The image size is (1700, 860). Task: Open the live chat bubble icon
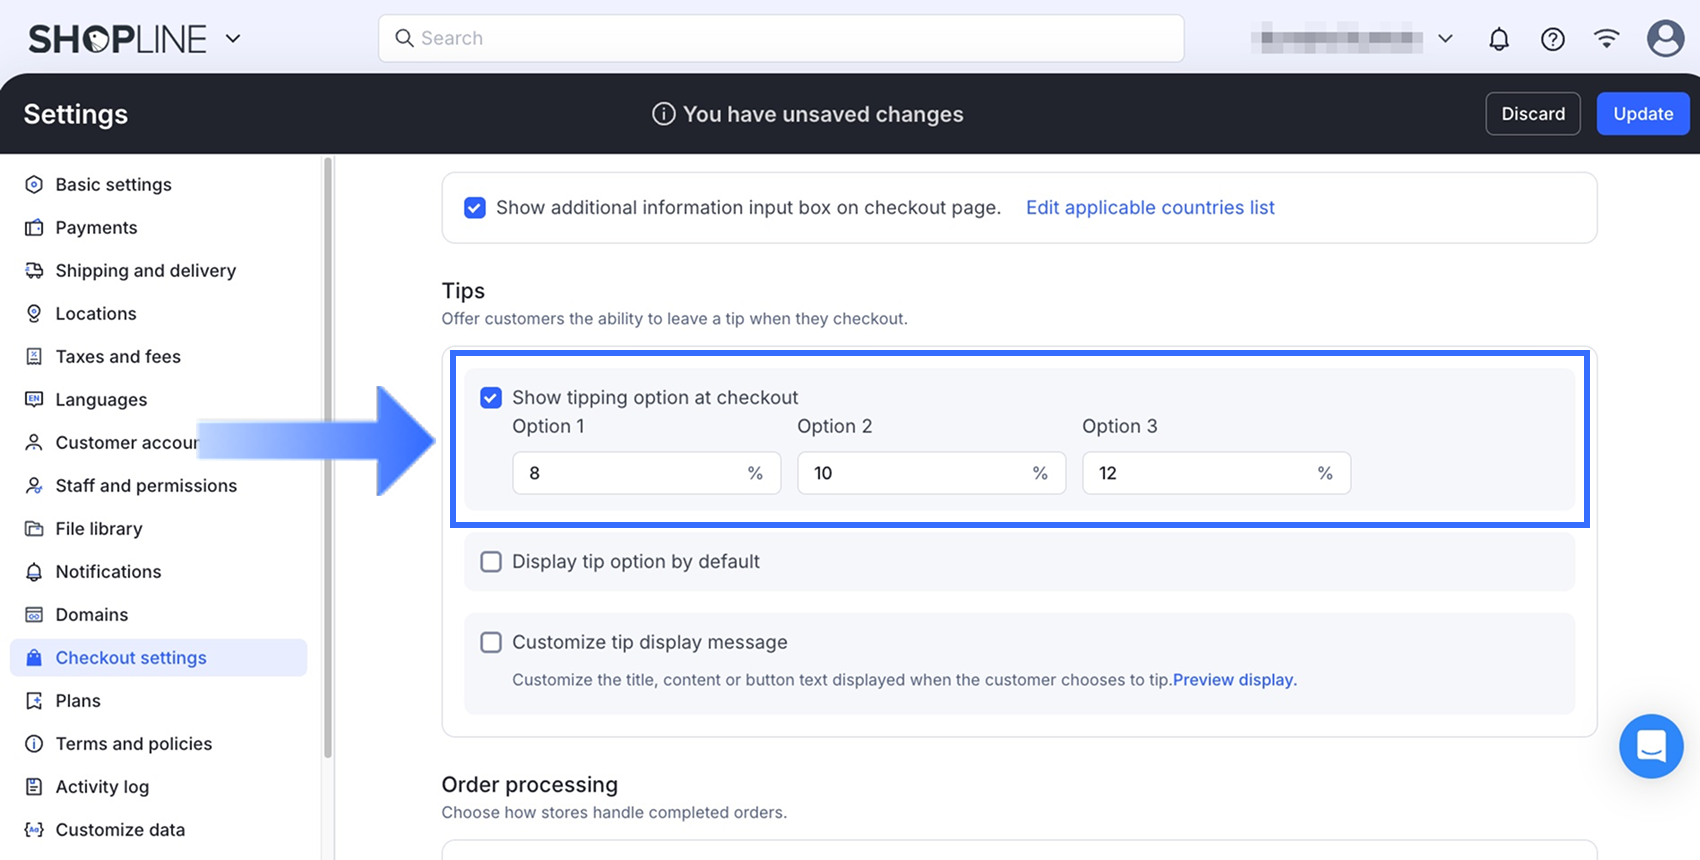[1651, 746]
